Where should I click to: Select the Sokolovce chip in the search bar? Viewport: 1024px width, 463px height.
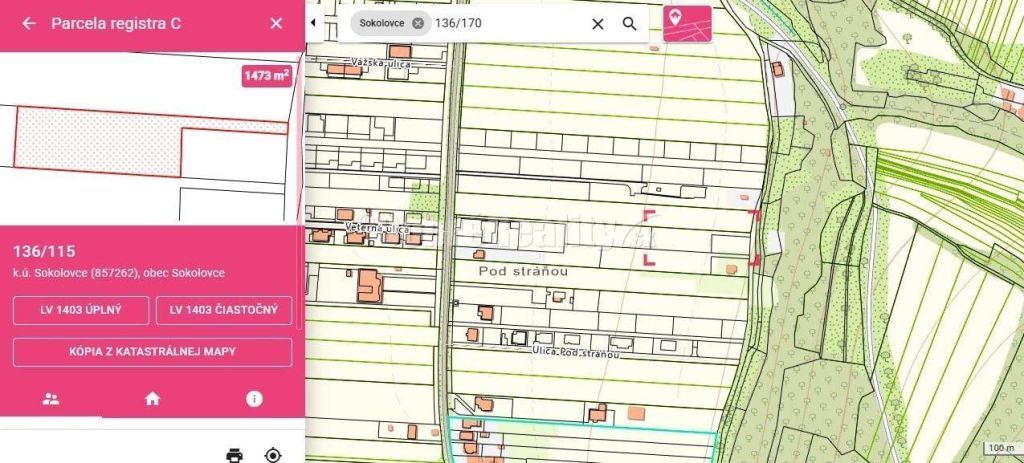tap(391, 24)
